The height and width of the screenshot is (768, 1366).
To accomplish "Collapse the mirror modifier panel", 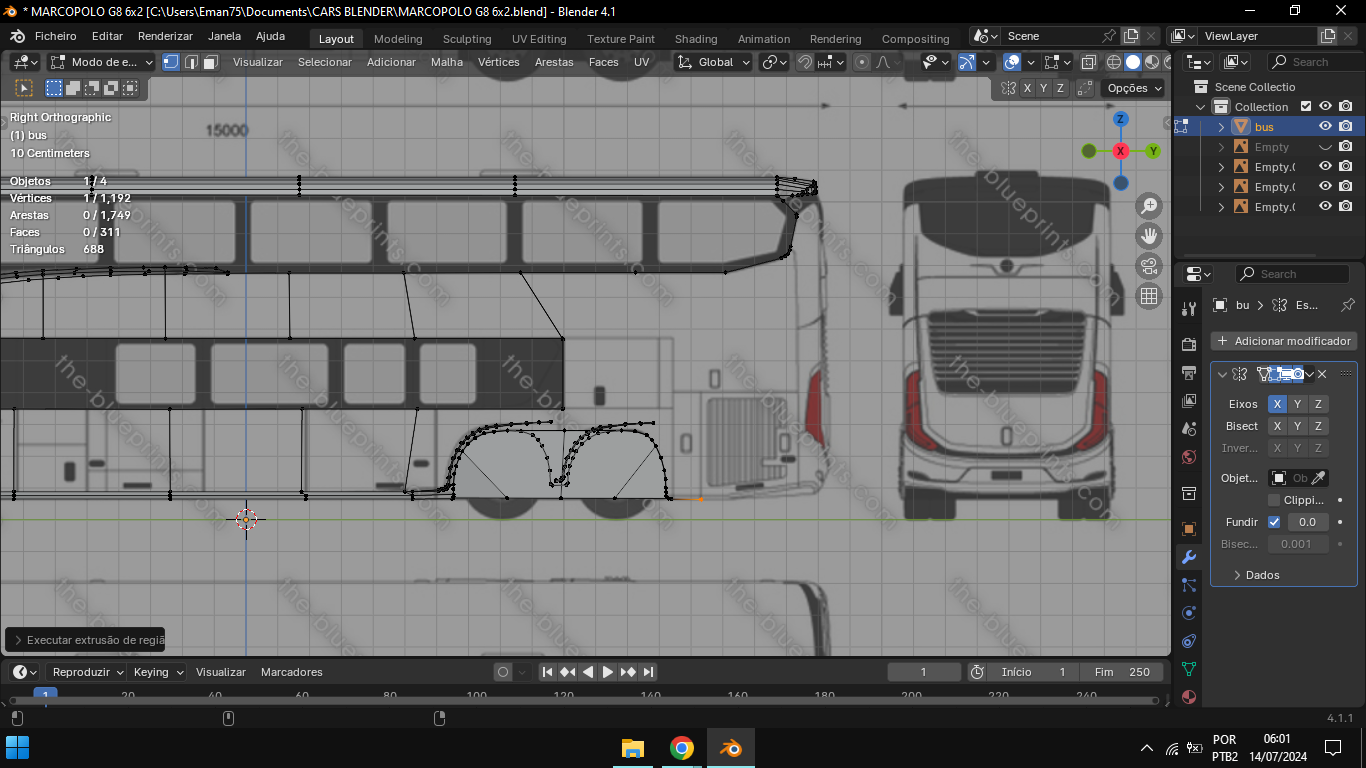I will 1222,374.
